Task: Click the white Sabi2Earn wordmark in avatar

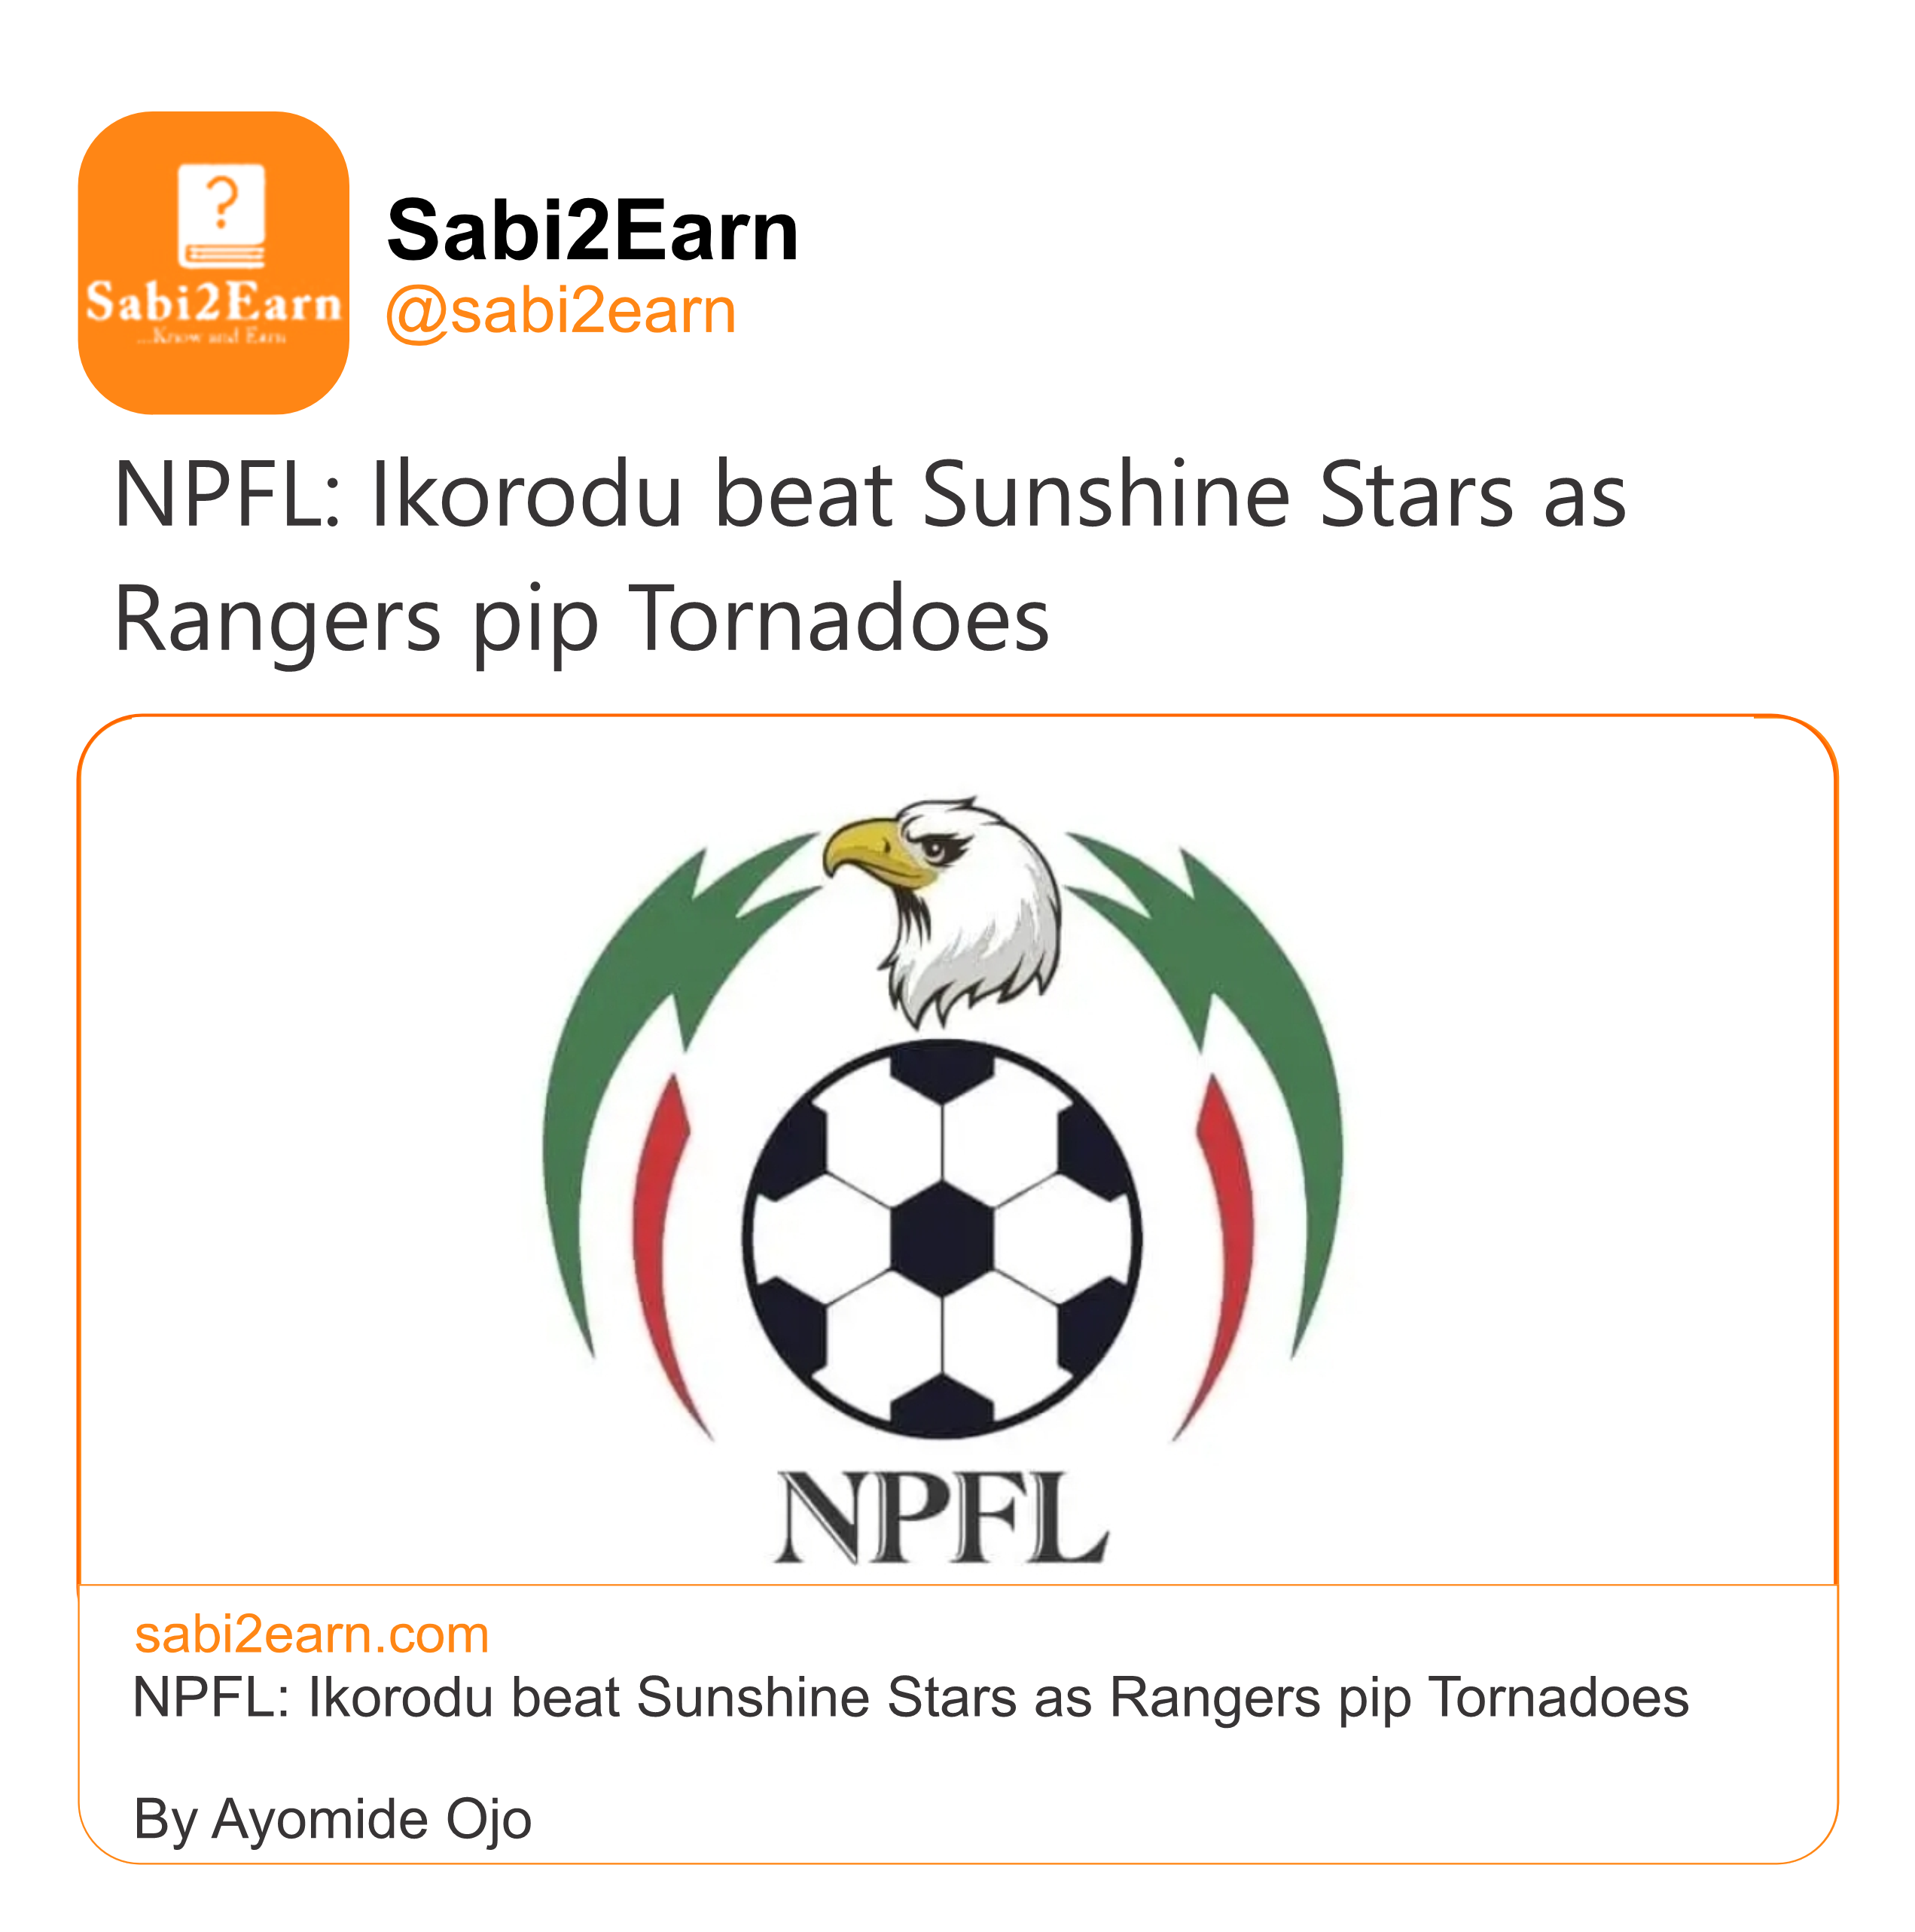Action: pyautogui.click(x=213, y=302)
